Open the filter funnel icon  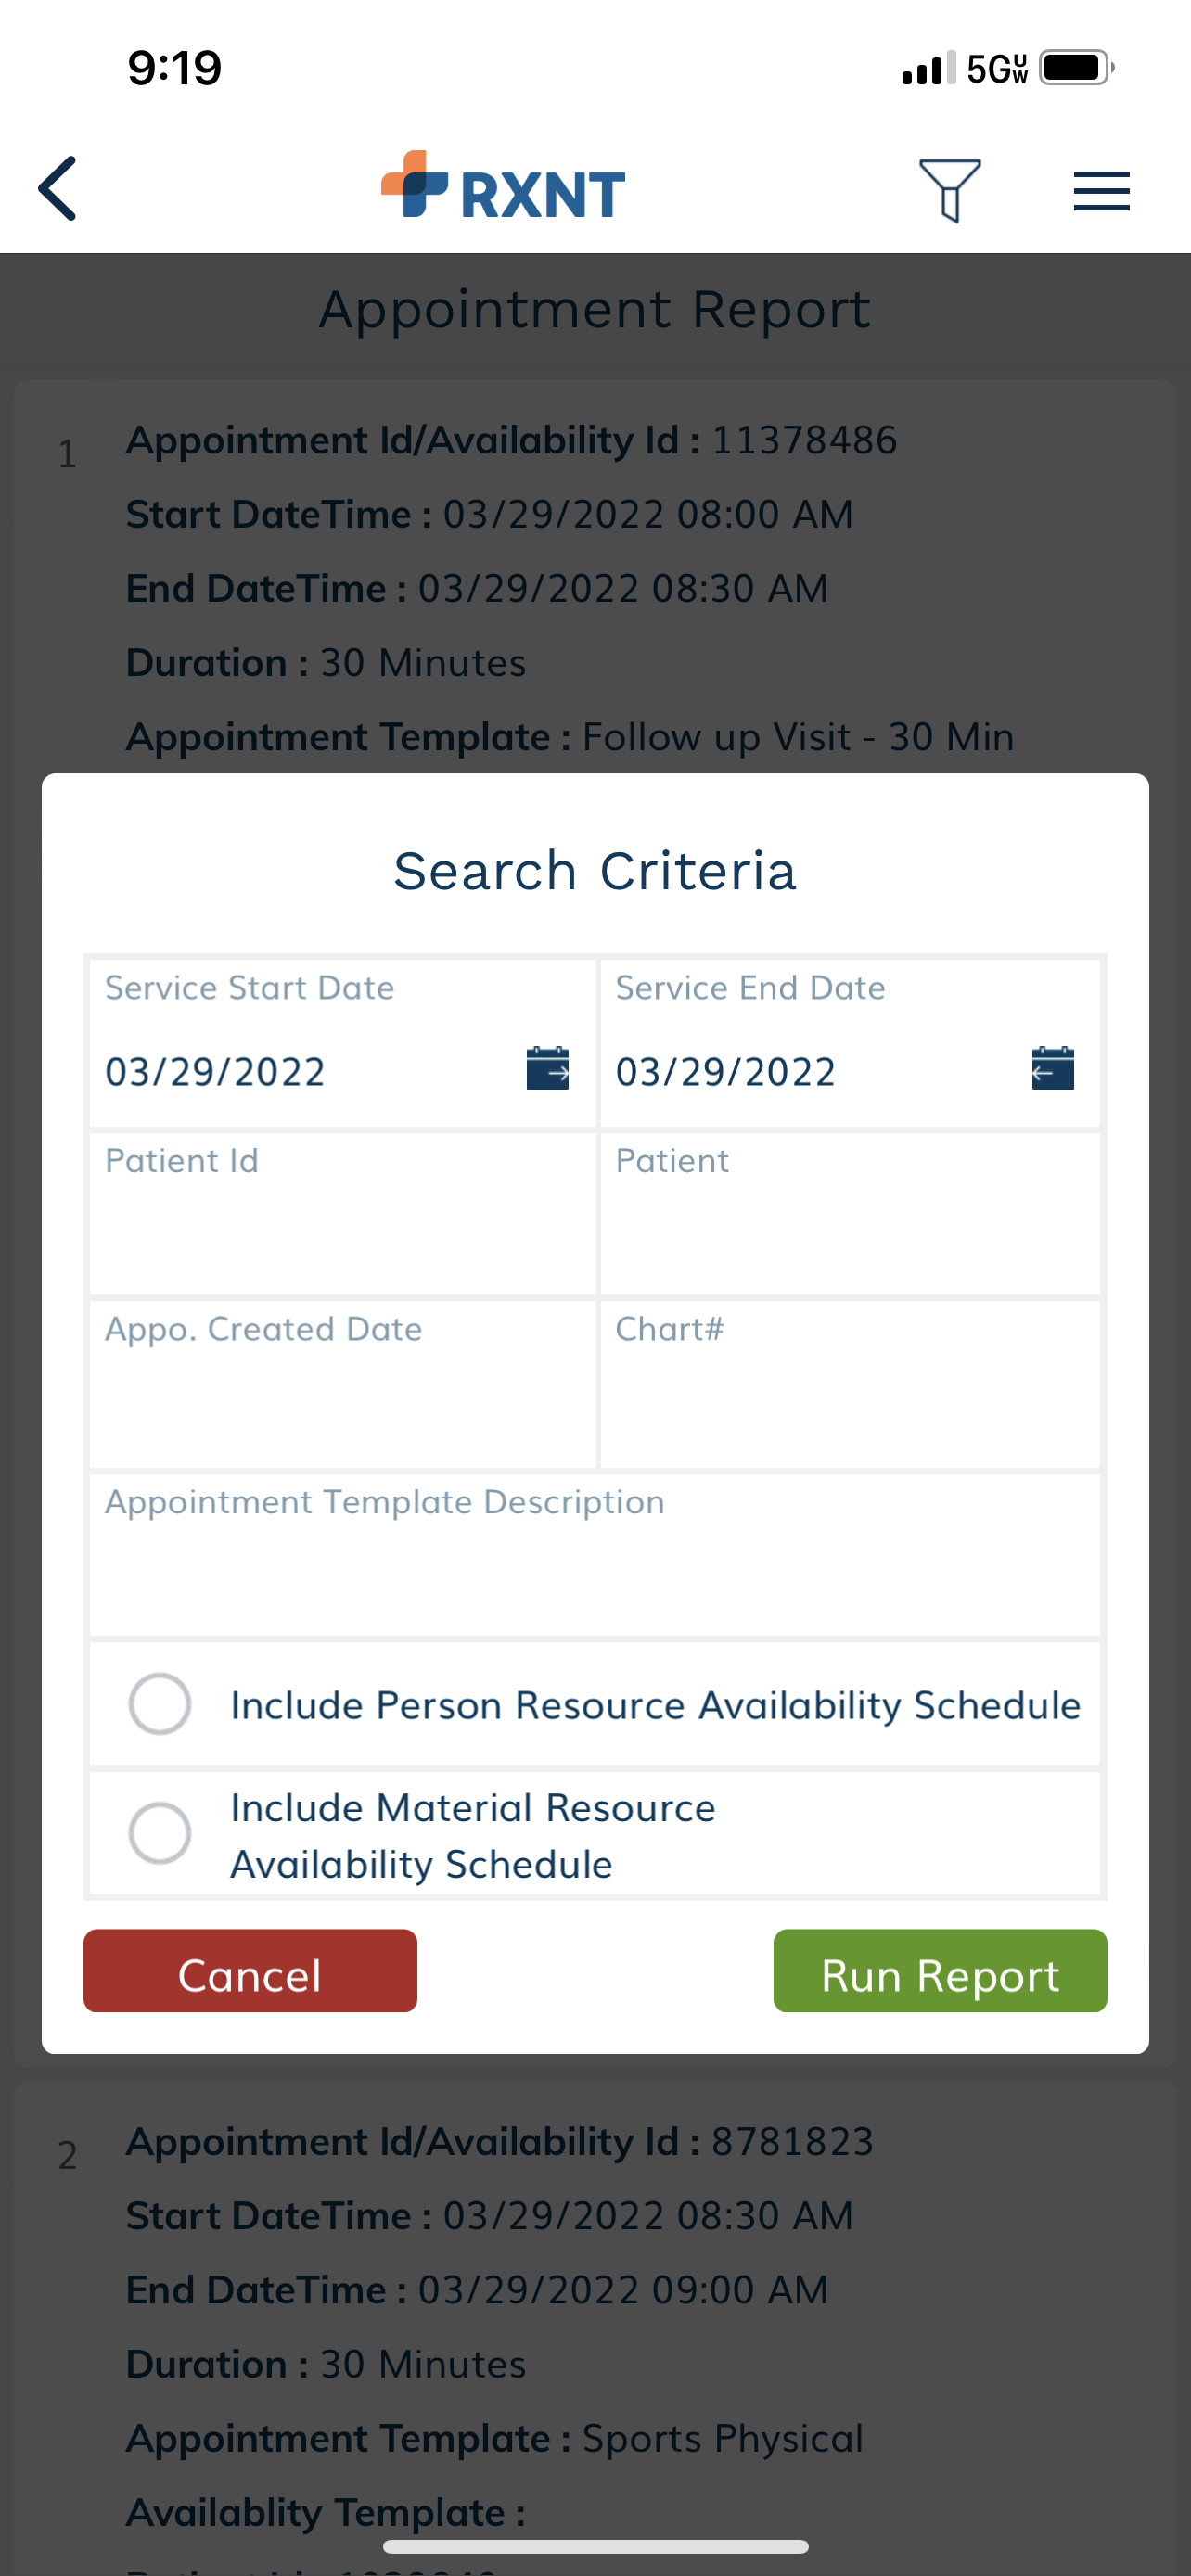pyautogui.click(x=949, y=190)
